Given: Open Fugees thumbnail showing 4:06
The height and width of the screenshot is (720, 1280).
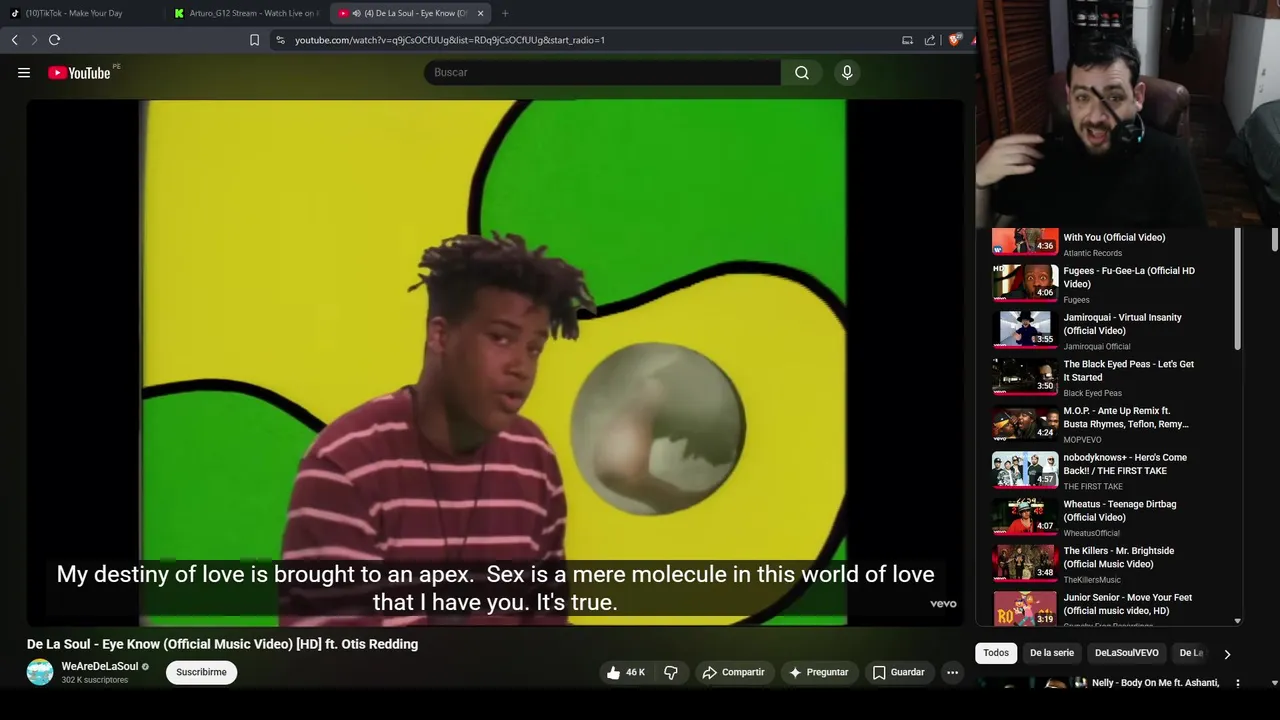Looking at the screenshot, I should (x=1025, y=283).
